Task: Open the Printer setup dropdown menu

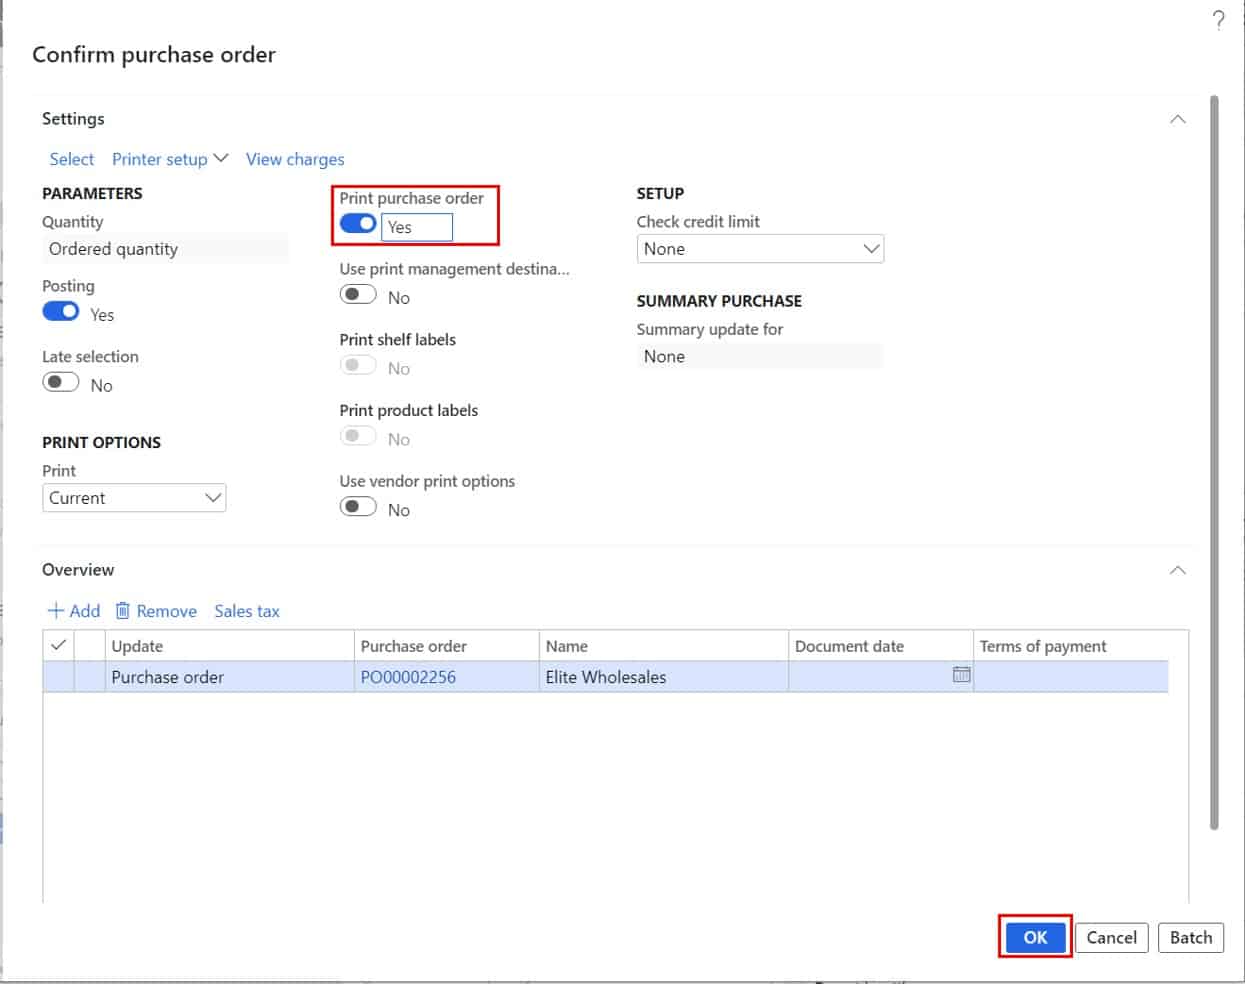Action: coord(170,159)
